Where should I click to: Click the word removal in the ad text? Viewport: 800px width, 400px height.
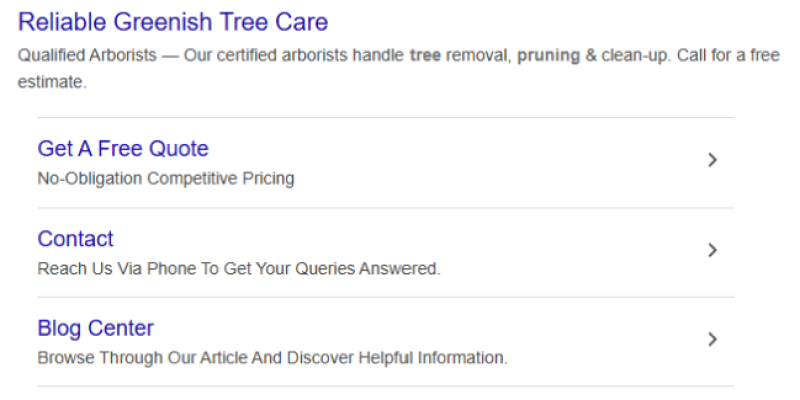475,56
